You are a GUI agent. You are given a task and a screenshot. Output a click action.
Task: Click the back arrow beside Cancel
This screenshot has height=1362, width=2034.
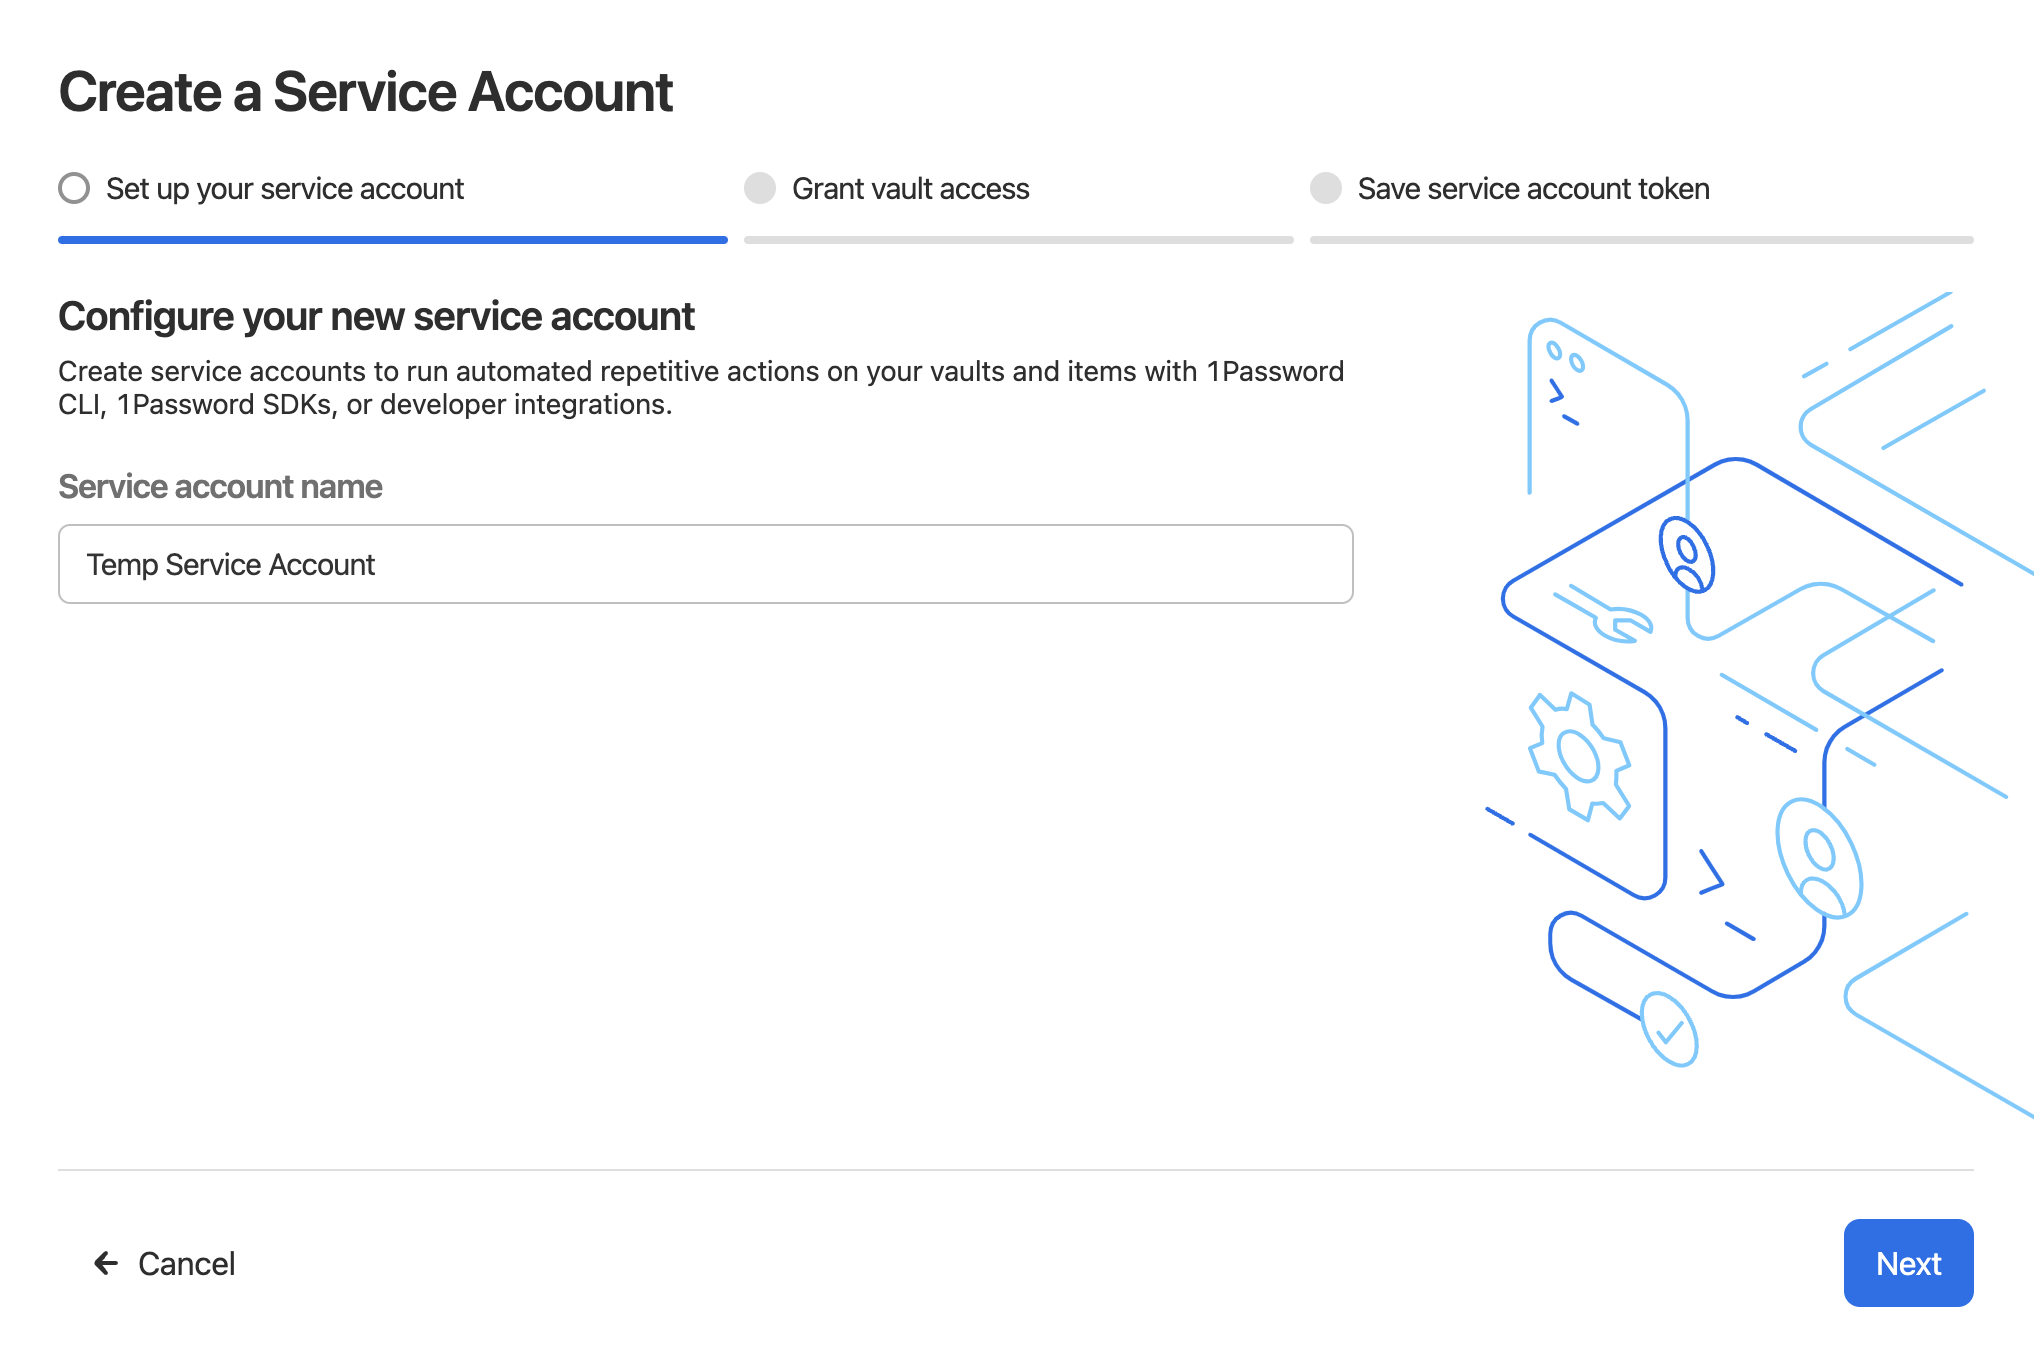[x=105, y=1263]
